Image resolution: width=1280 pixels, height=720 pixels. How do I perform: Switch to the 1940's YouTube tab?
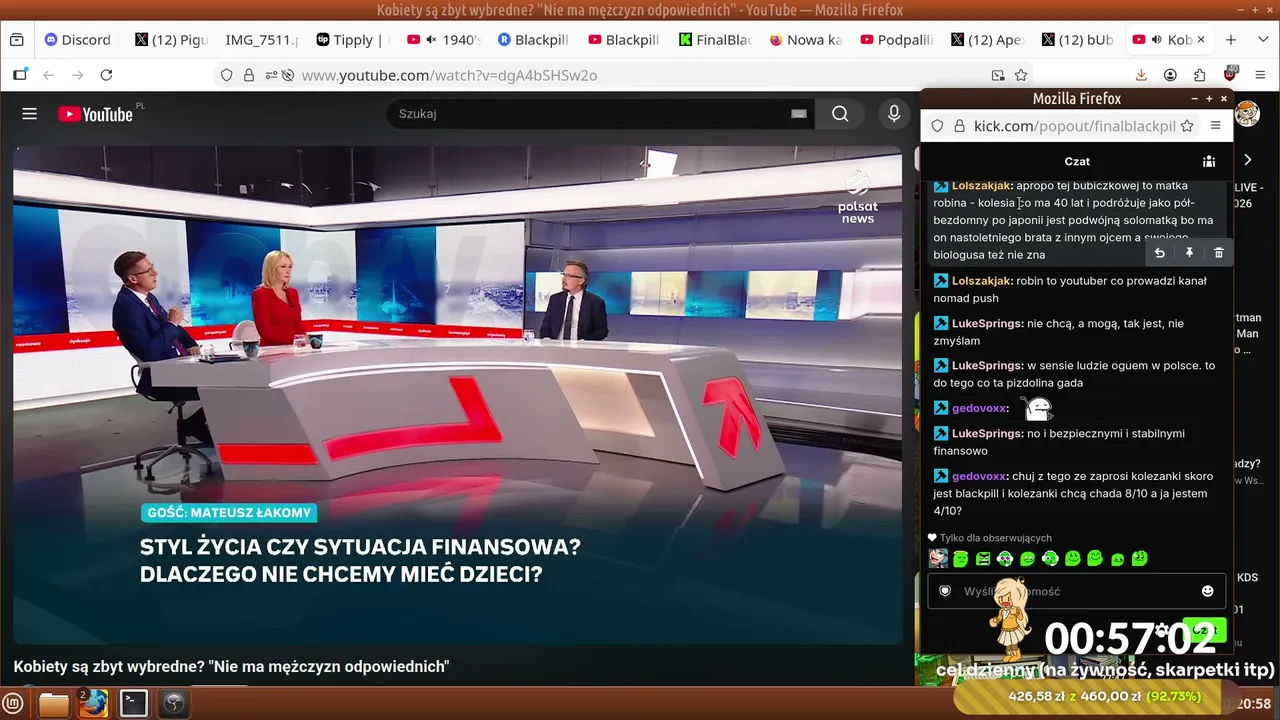443,40
